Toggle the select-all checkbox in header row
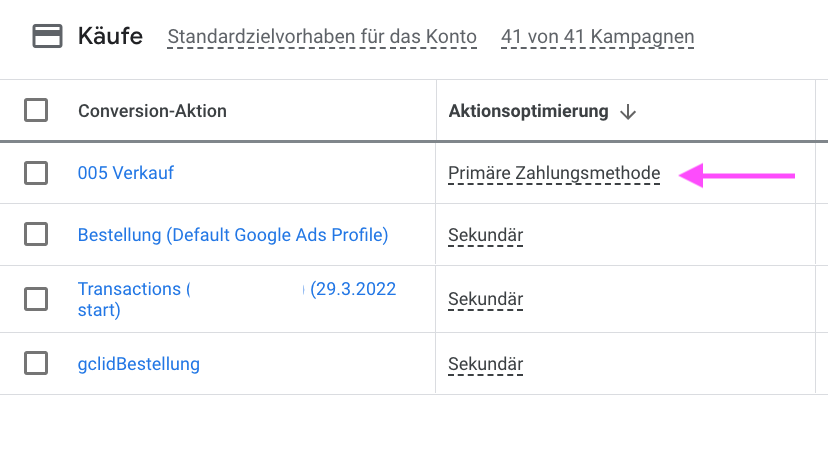This screenshot has height=450, width=828. (36, 110)
